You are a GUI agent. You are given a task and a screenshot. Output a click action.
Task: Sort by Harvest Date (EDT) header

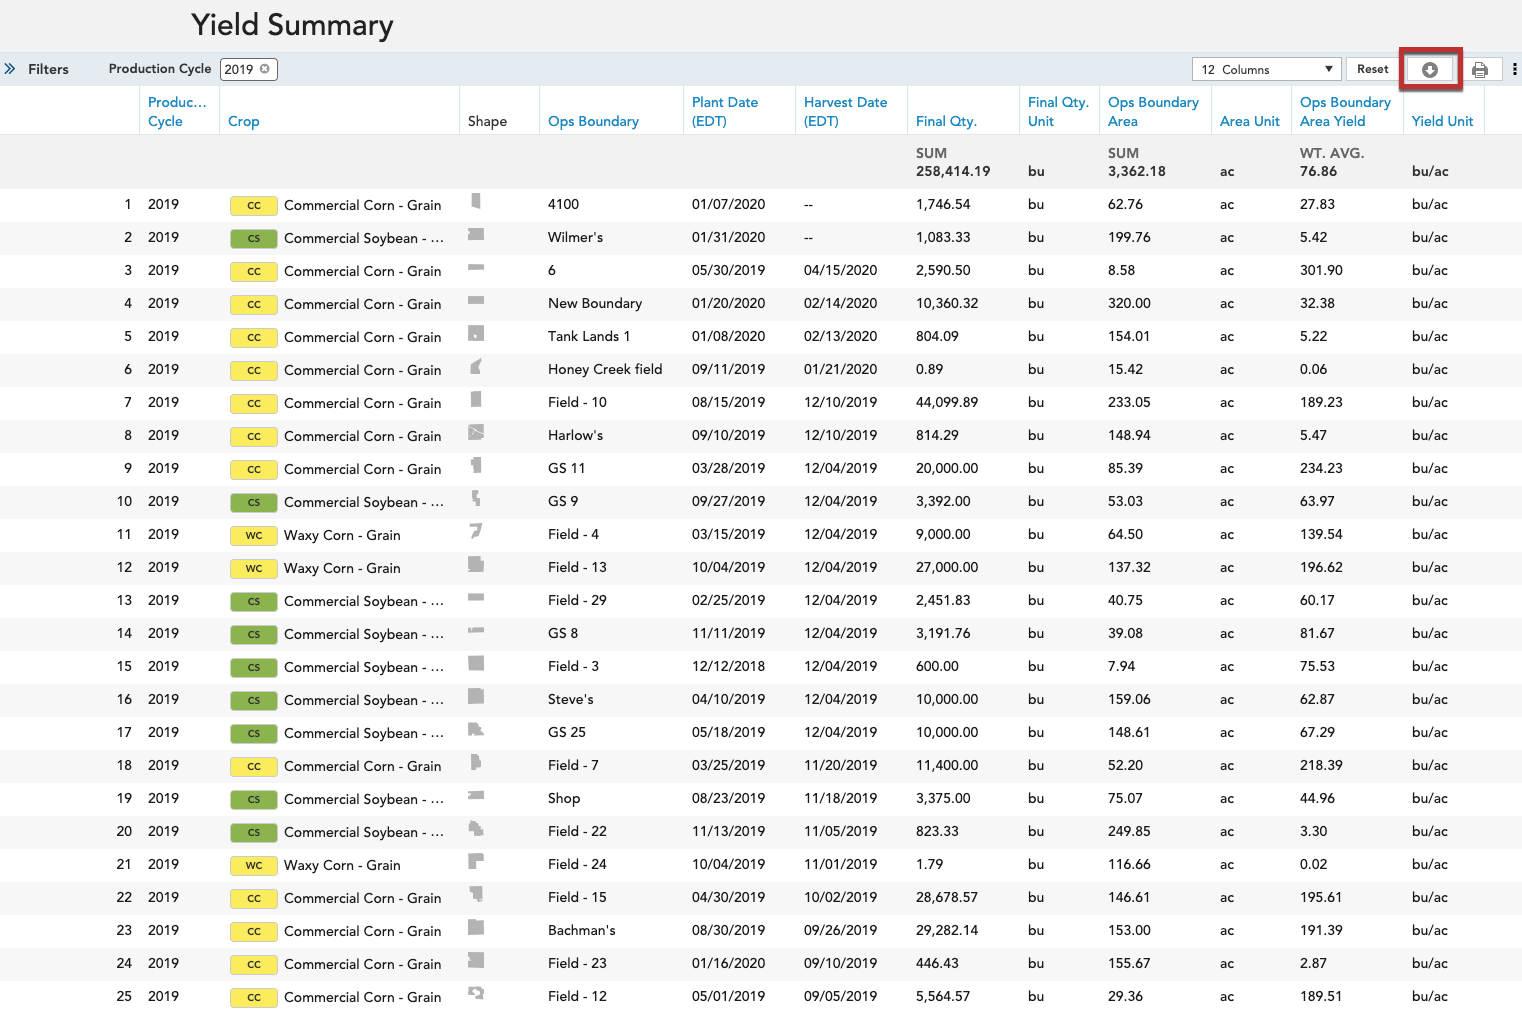tap(845, 111)
